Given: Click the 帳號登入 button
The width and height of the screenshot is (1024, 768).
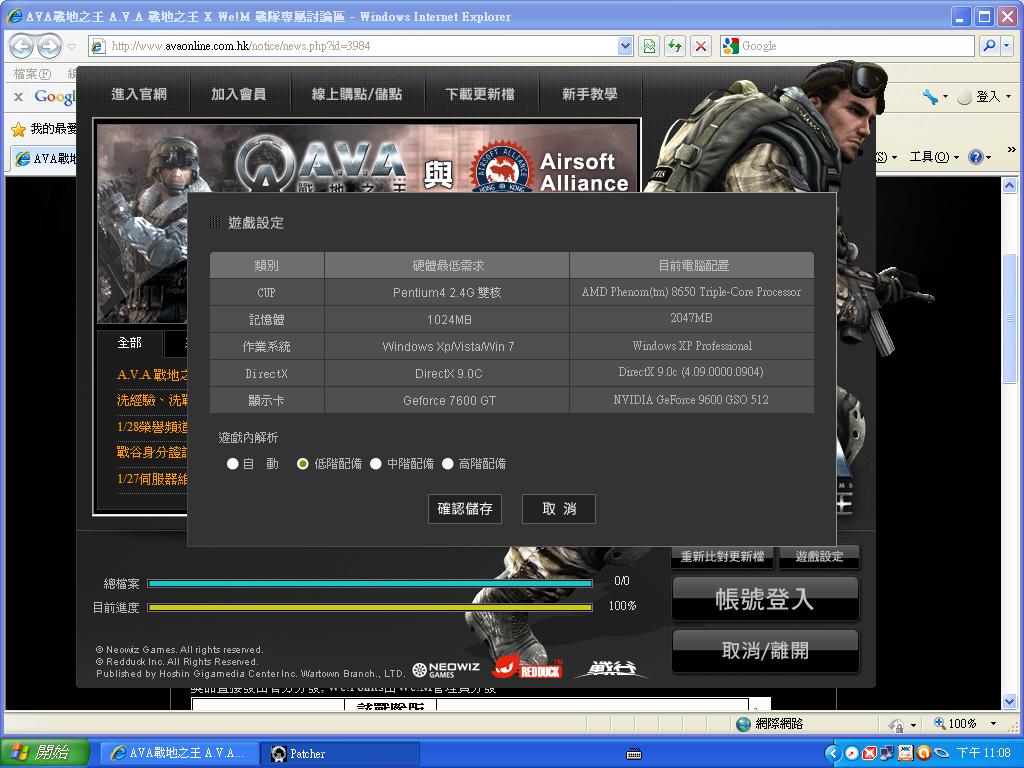Looking at the screenshot, I should (765, 599).
